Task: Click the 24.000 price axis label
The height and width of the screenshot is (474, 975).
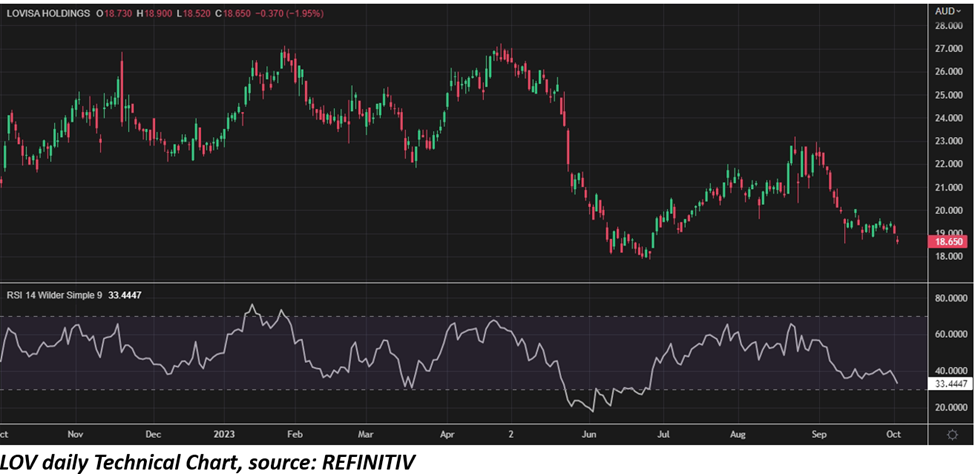Action: point(948,118)
